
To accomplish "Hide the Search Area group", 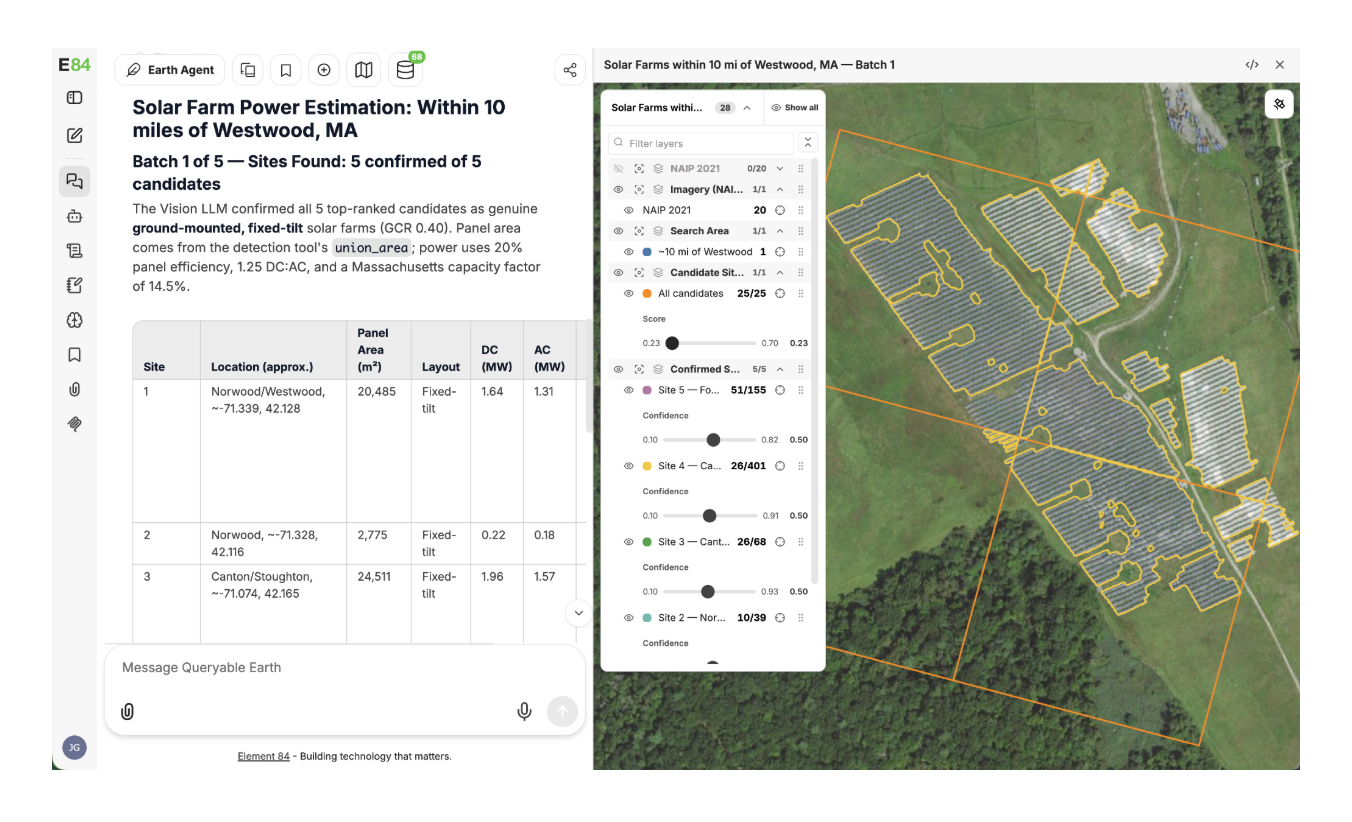I will coord(618,231).
